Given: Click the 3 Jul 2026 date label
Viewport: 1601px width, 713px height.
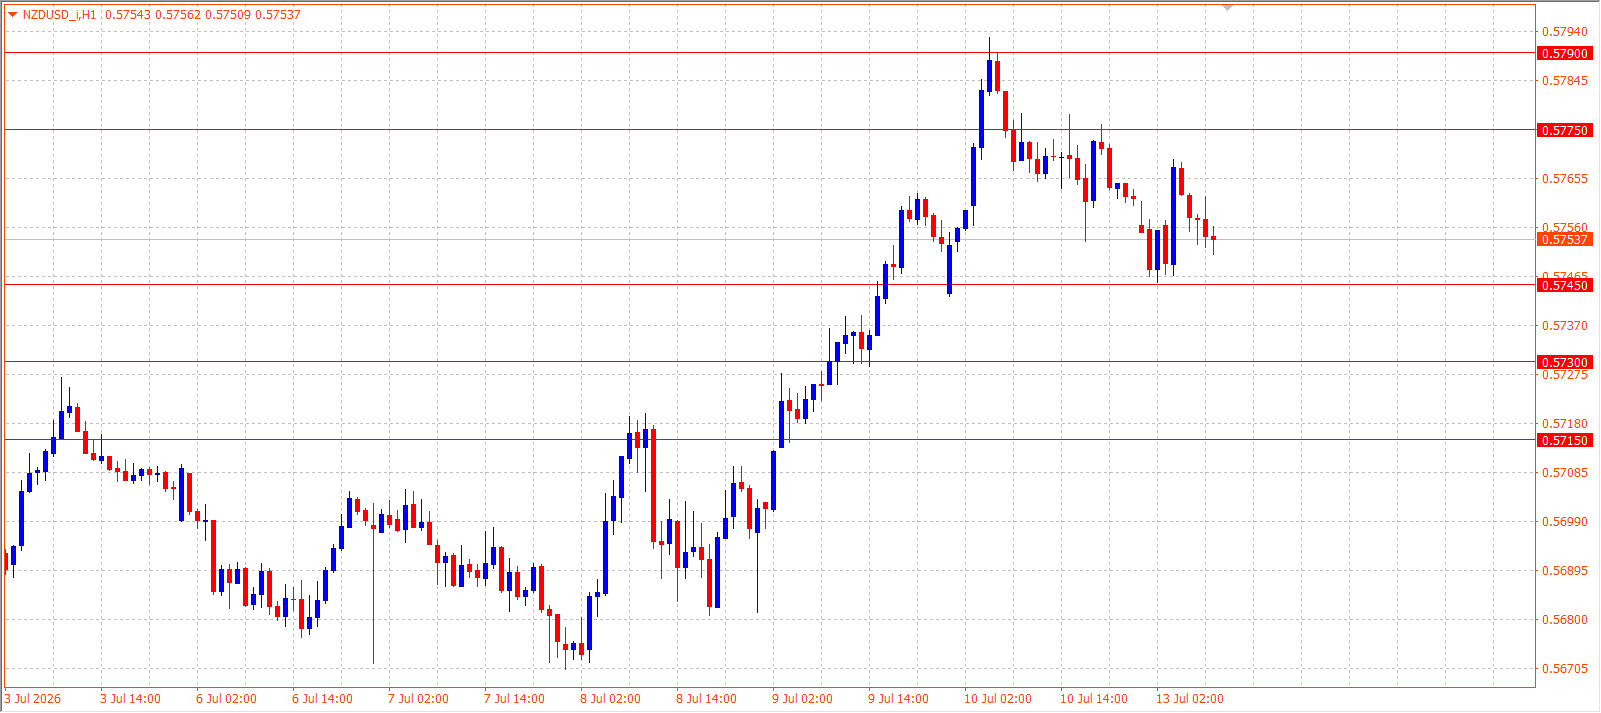Looking at the screenshot, I should coord(33,699).
